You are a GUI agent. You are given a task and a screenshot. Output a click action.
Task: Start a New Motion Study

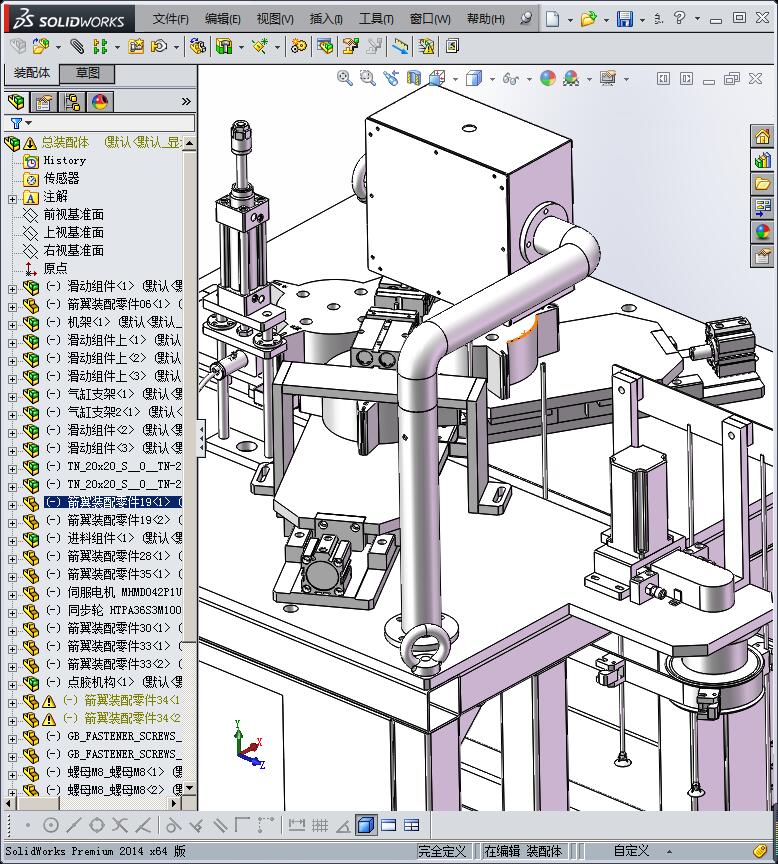299,46
